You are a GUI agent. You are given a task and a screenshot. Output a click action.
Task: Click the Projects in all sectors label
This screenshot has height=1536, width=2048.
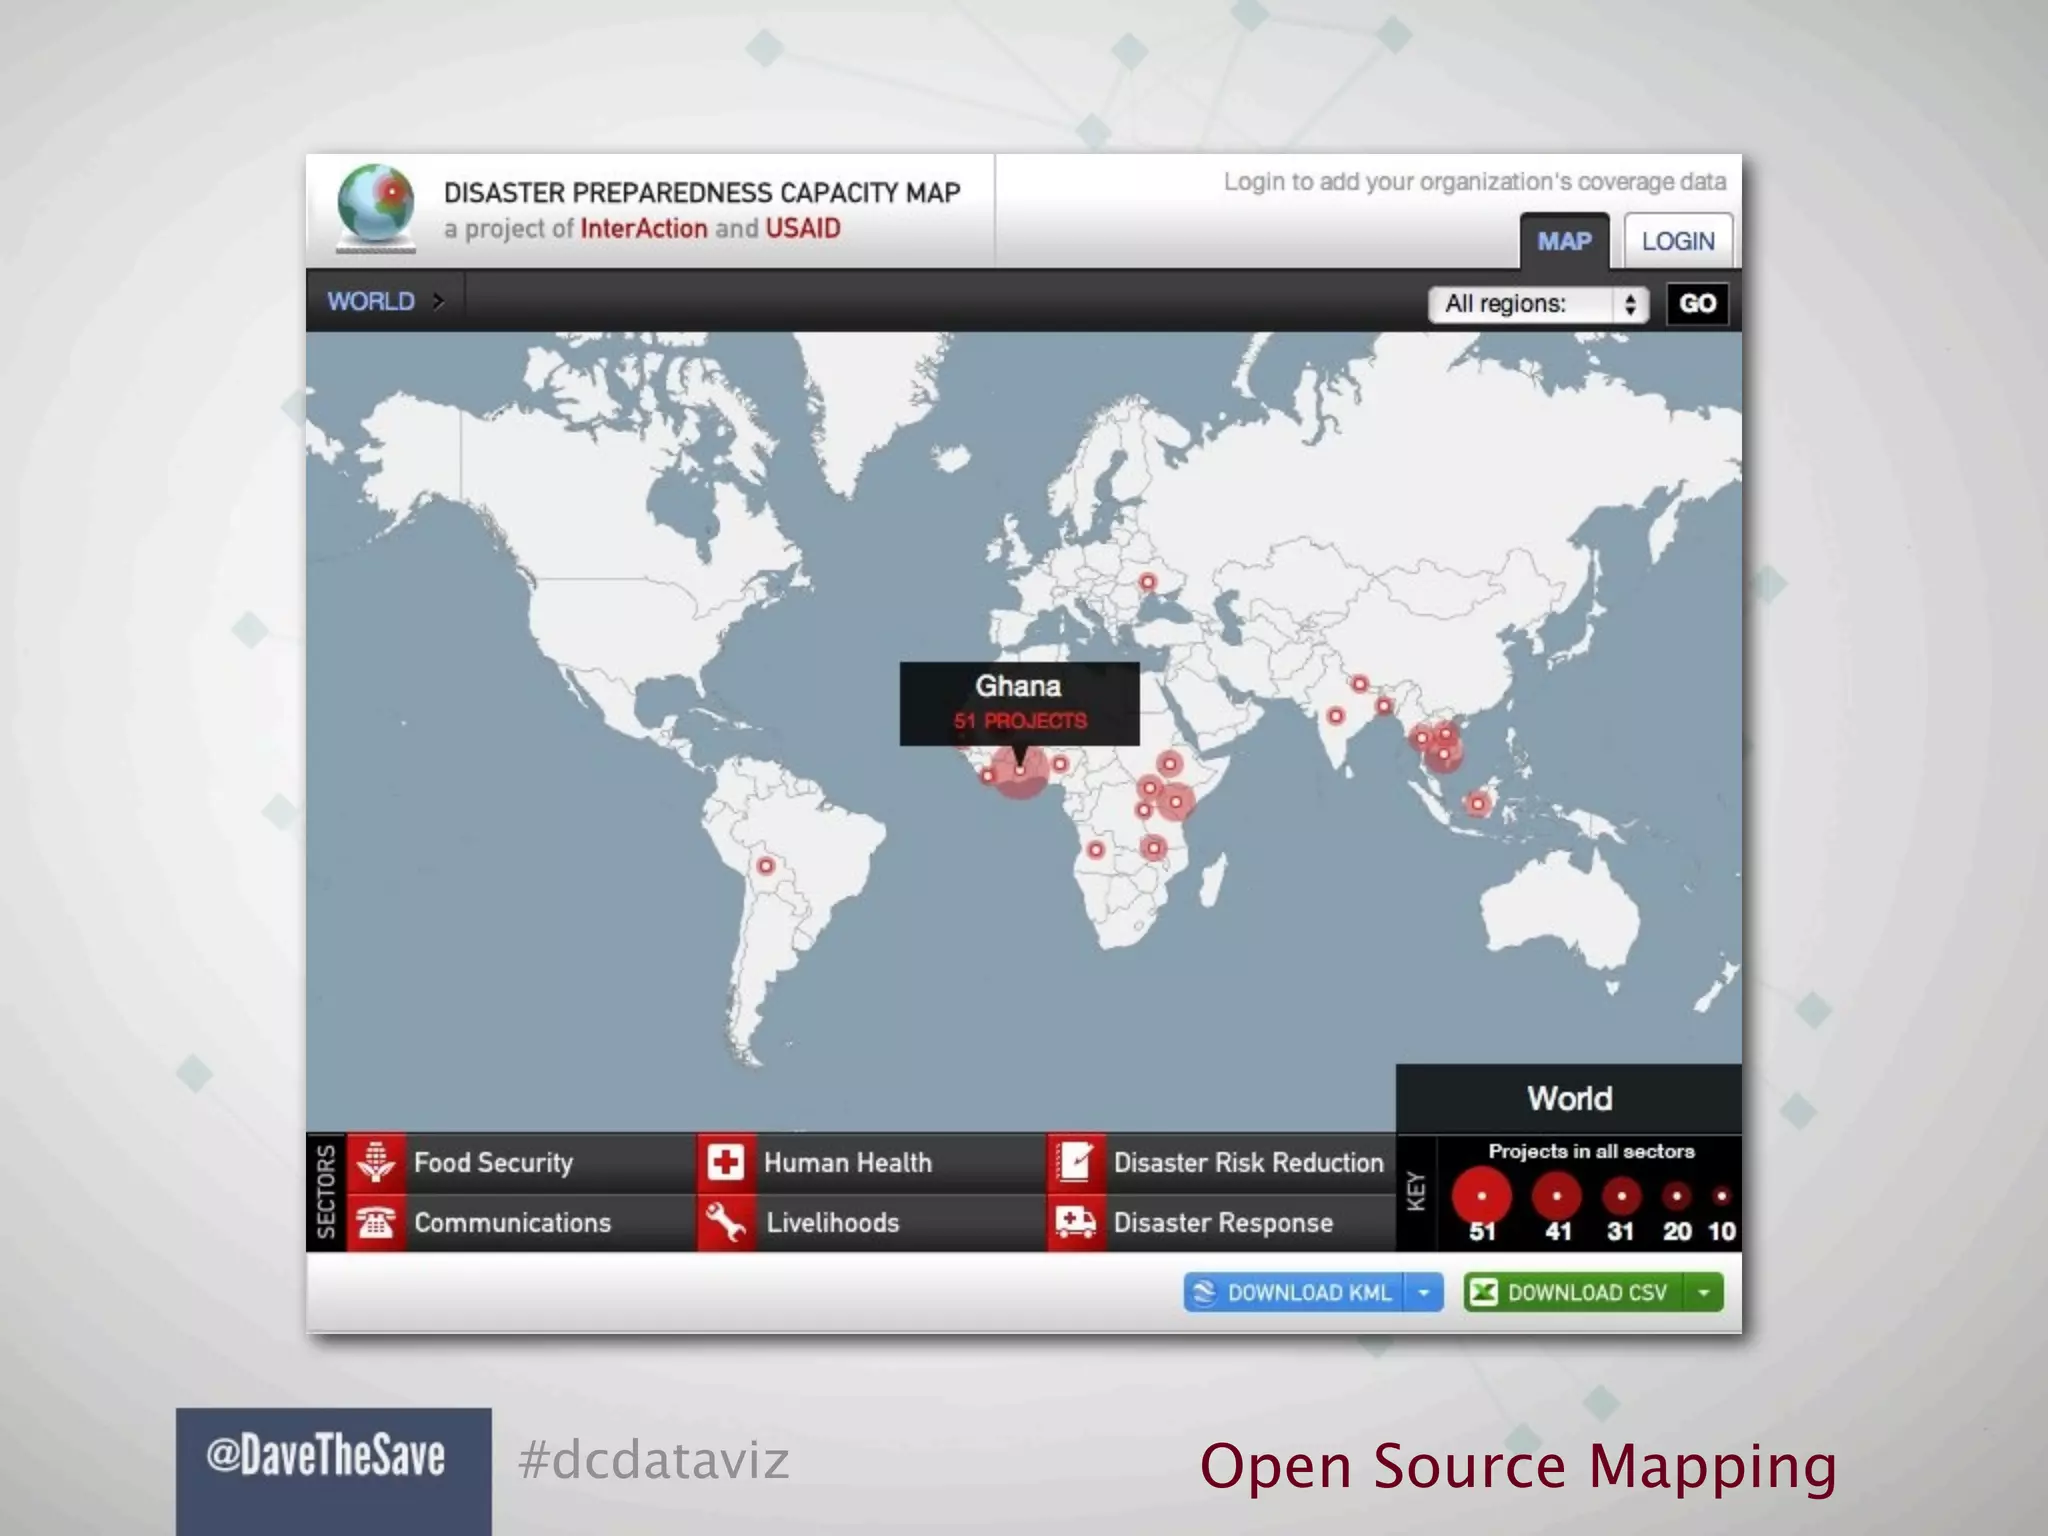(1591, 1151)
